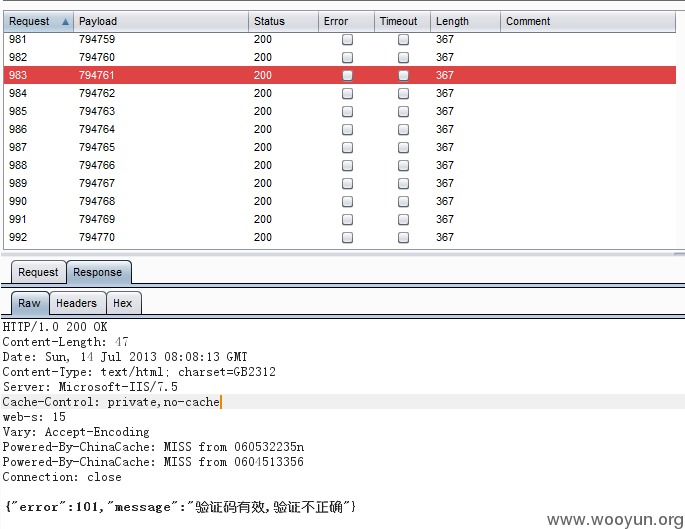Click request number 992
This screenshot has width=685, height=529.
tap(18, 237)
